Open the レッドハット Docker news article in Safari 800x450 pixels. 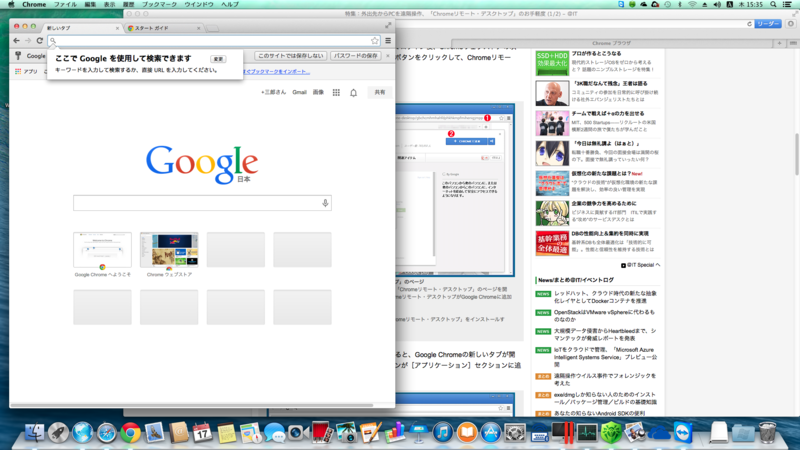tap(605, 297)
